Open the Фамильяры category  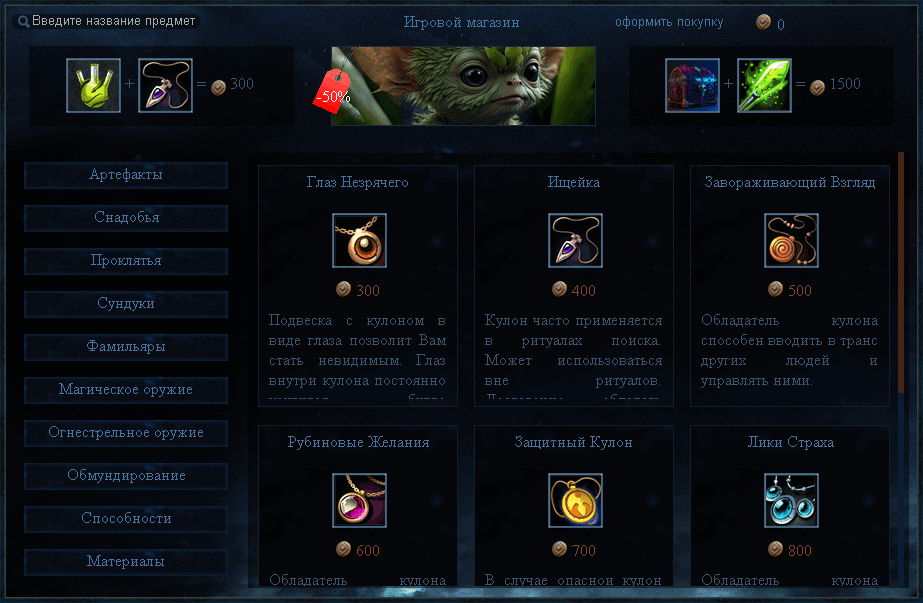point(126,347)
